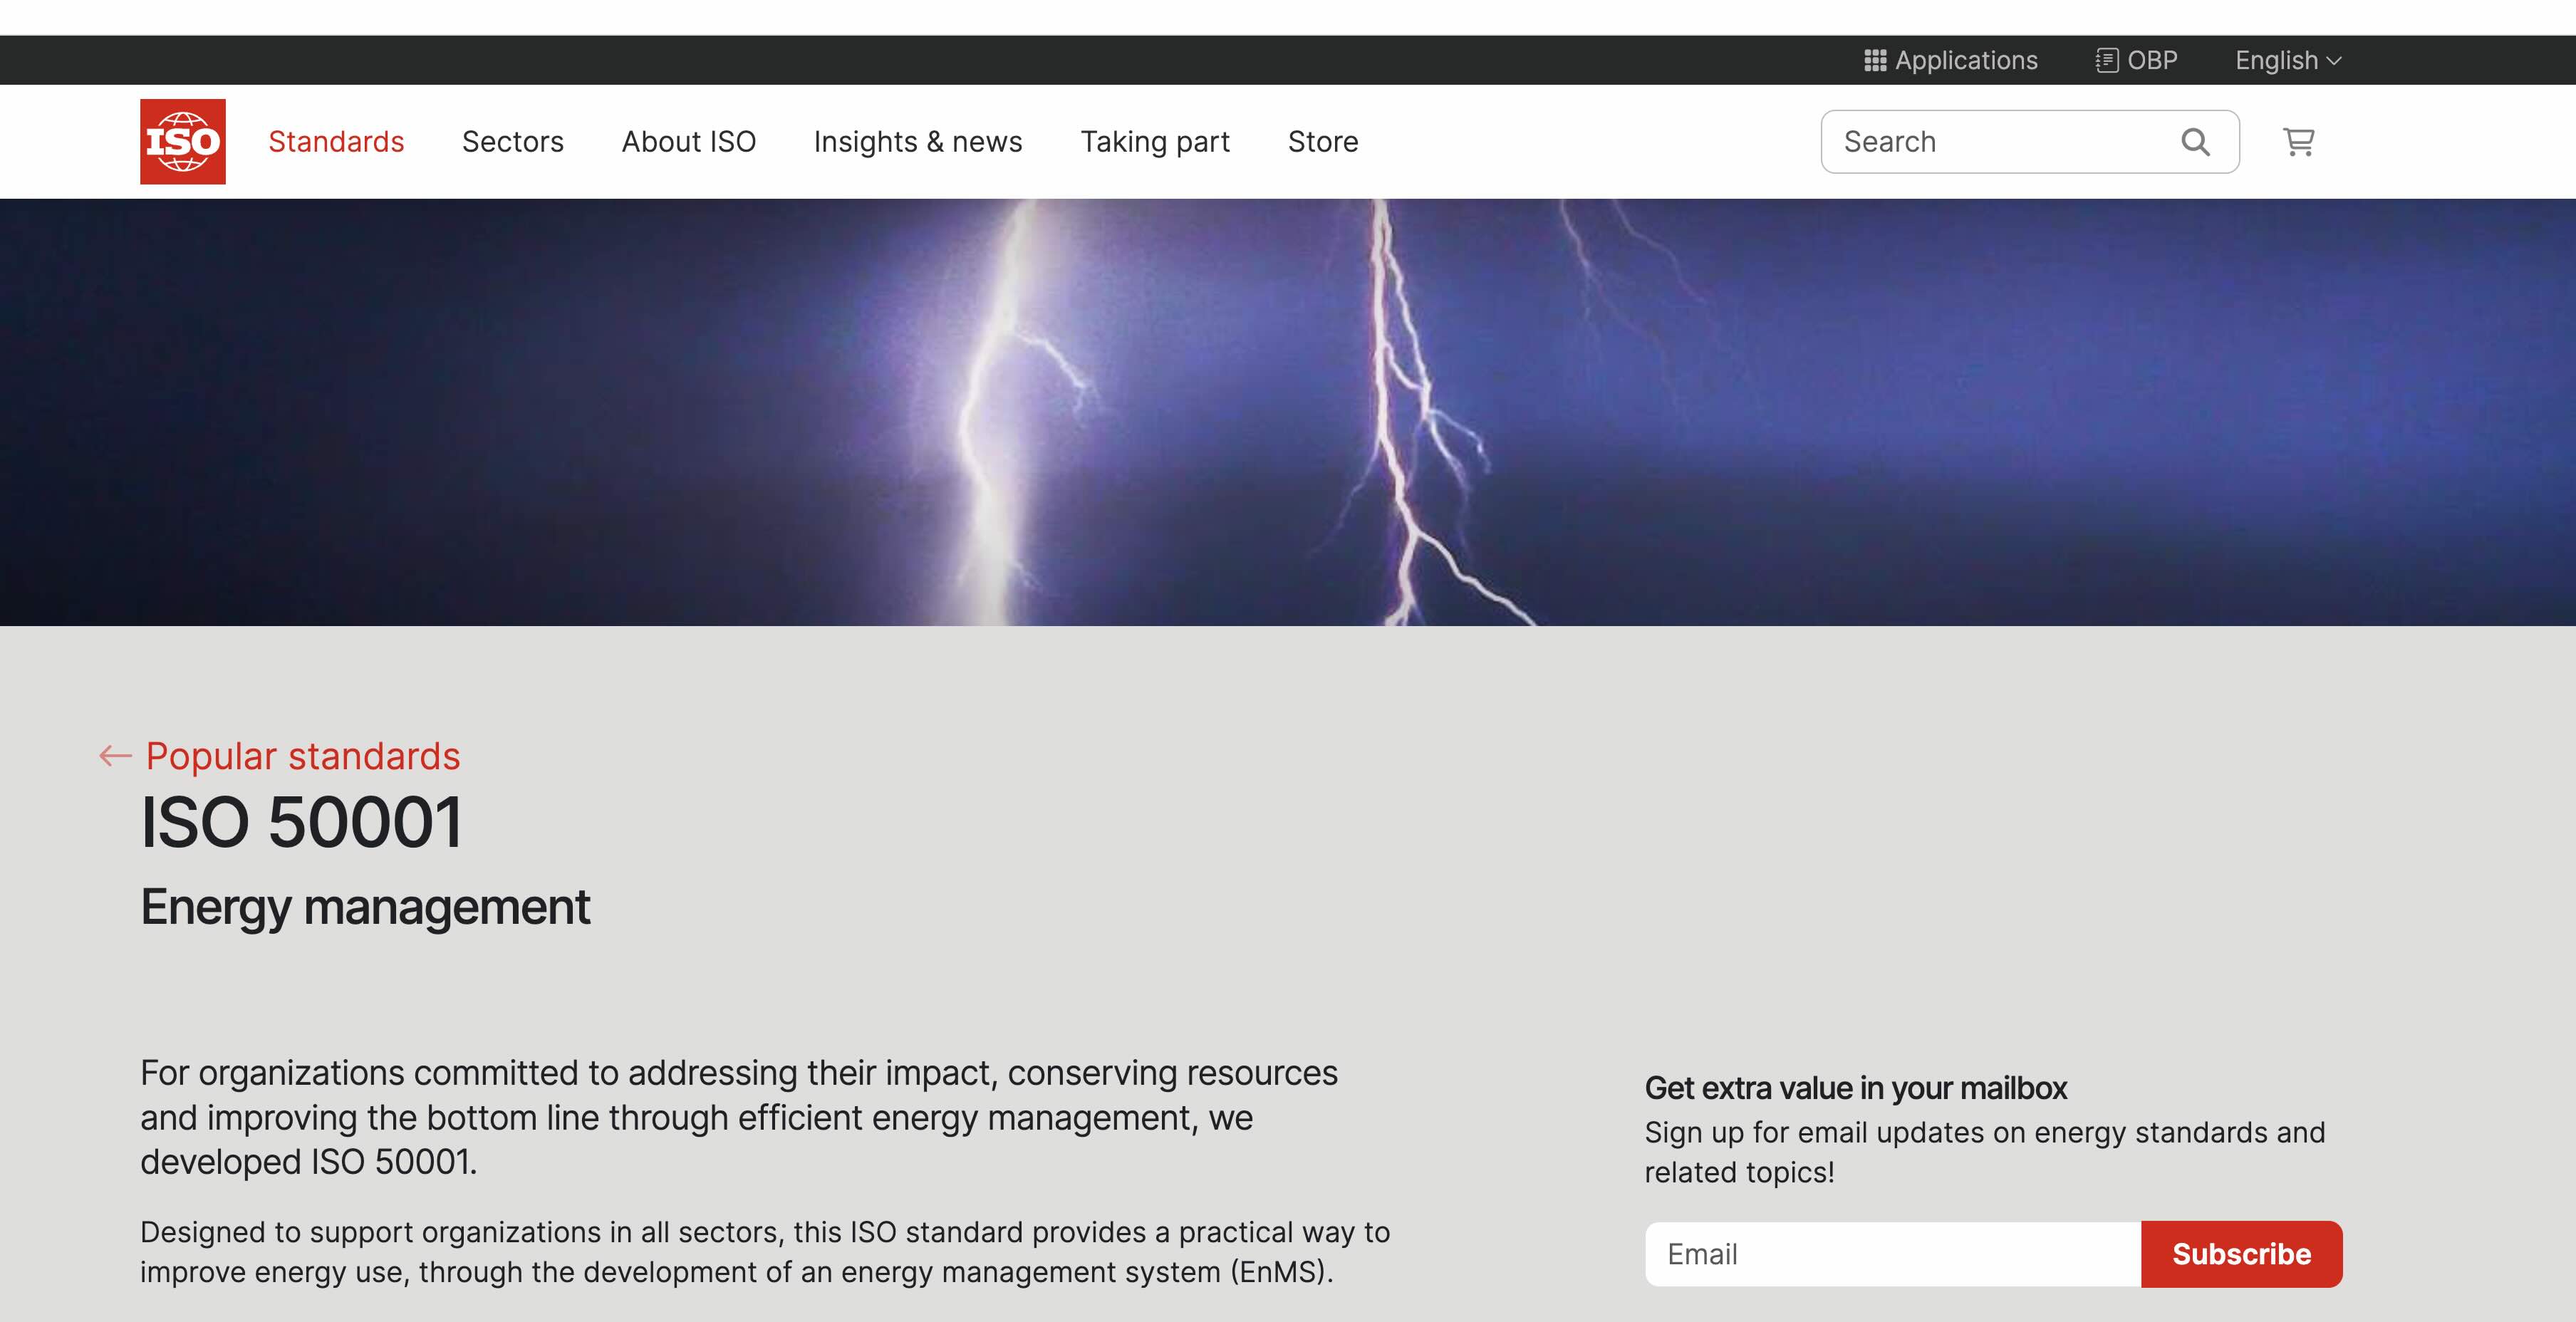The height and width of the screenshot is (1322, 2576).
Task: Open the shopping cart icon
Action: pos(2298,141)
